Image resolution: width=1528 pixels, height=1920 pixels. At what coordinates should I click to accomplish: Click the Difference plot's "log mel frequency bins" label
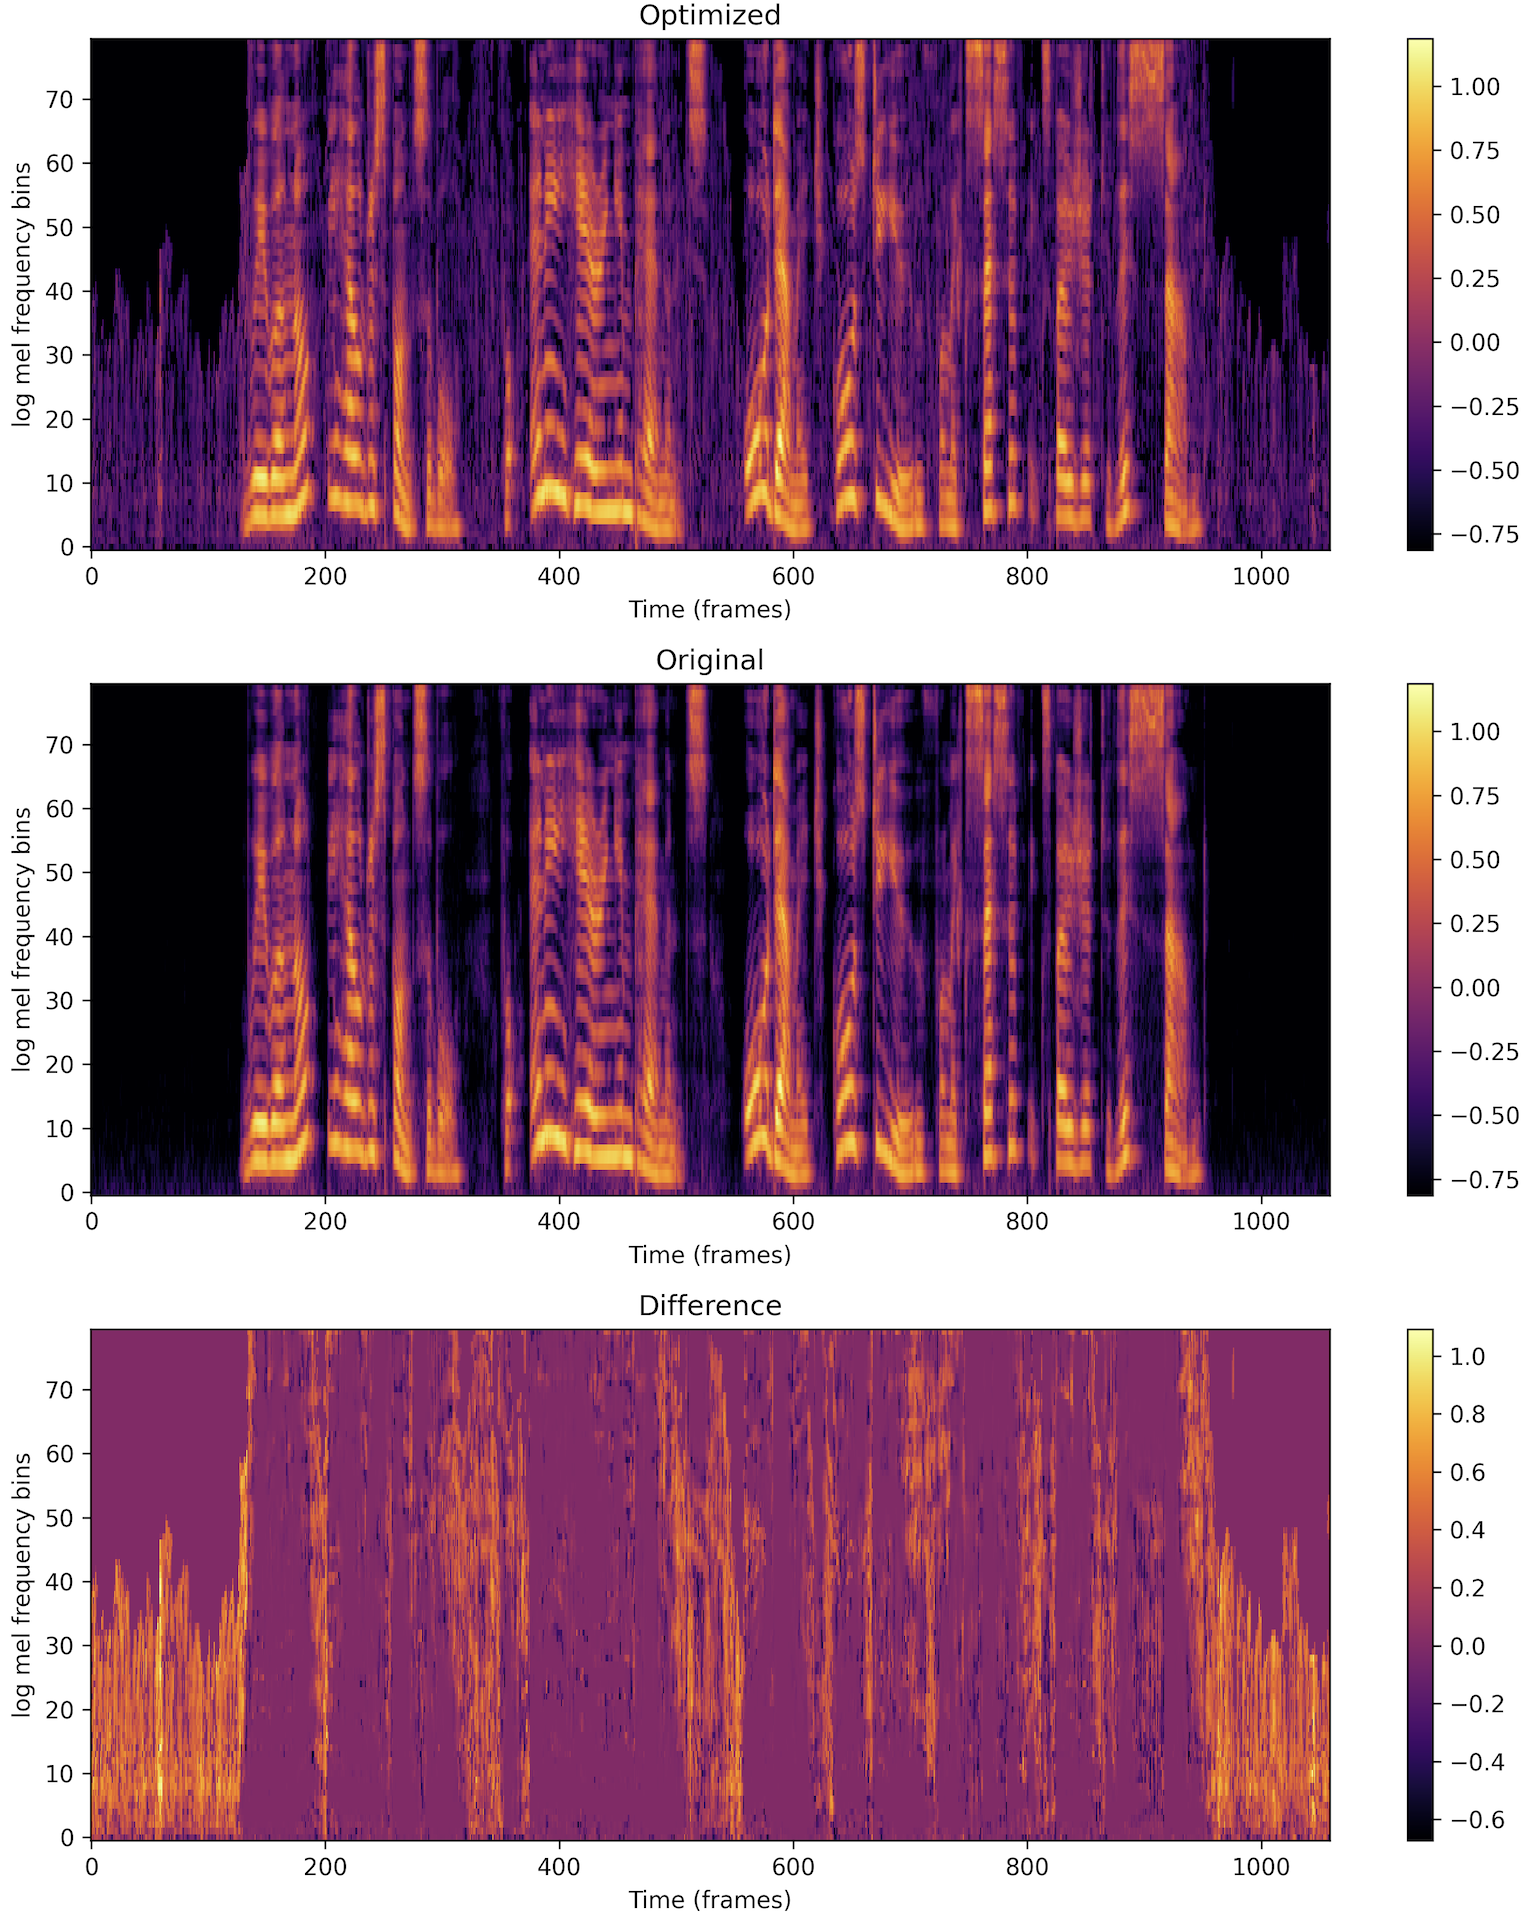pos(22,1584)
